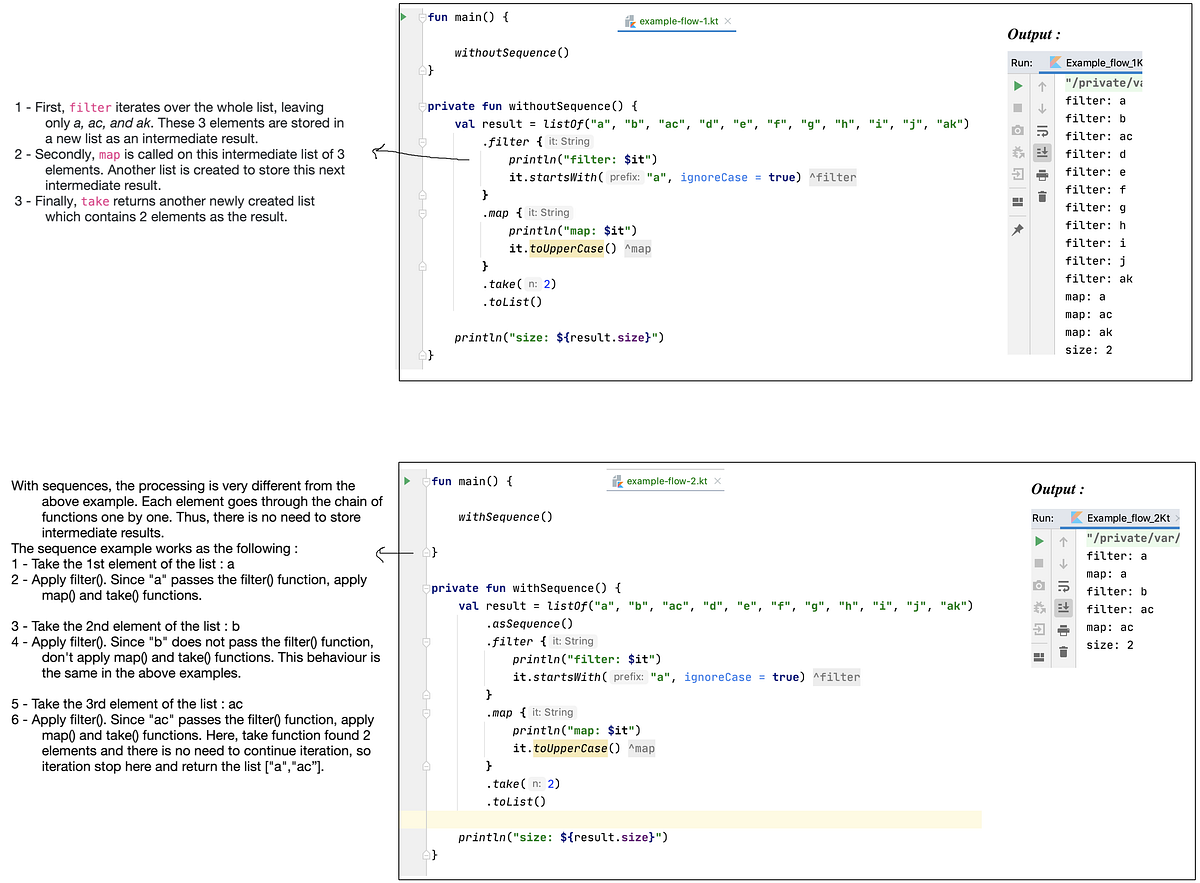Navigate up the stack trace arrow
Image resolution: width=1200 pixels, height=883 pixels.
[x=1040, y=86]
